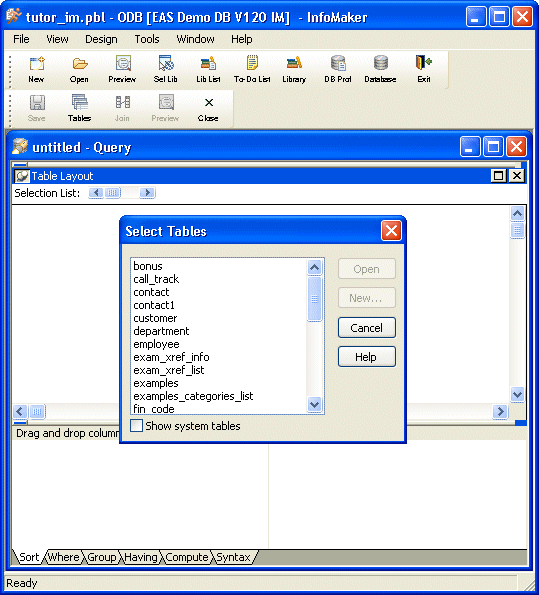Click Help button in Select Tables dialog

pos(367,357)
